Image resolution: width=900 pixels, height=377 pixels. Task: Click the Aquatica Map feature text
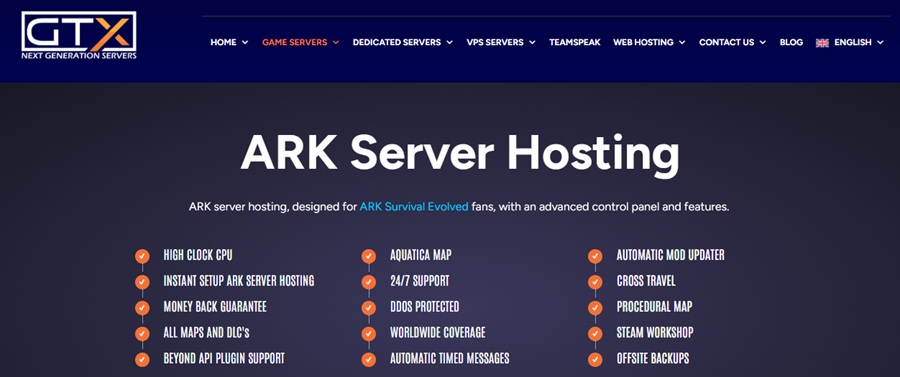421,255
